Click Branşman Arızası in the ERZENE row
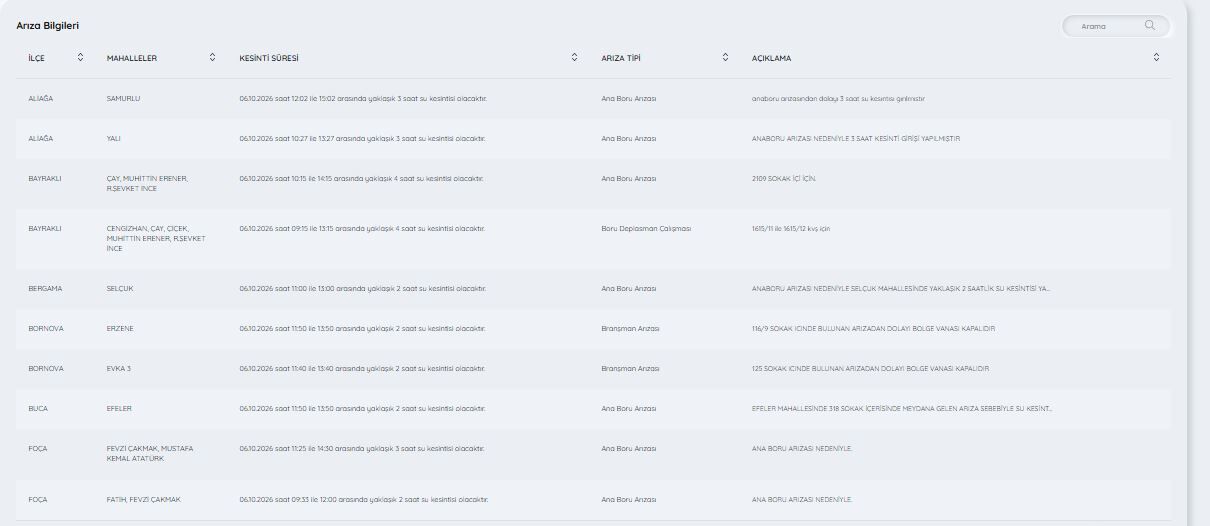Screen dimensions: 1210x526 point(630,329)
